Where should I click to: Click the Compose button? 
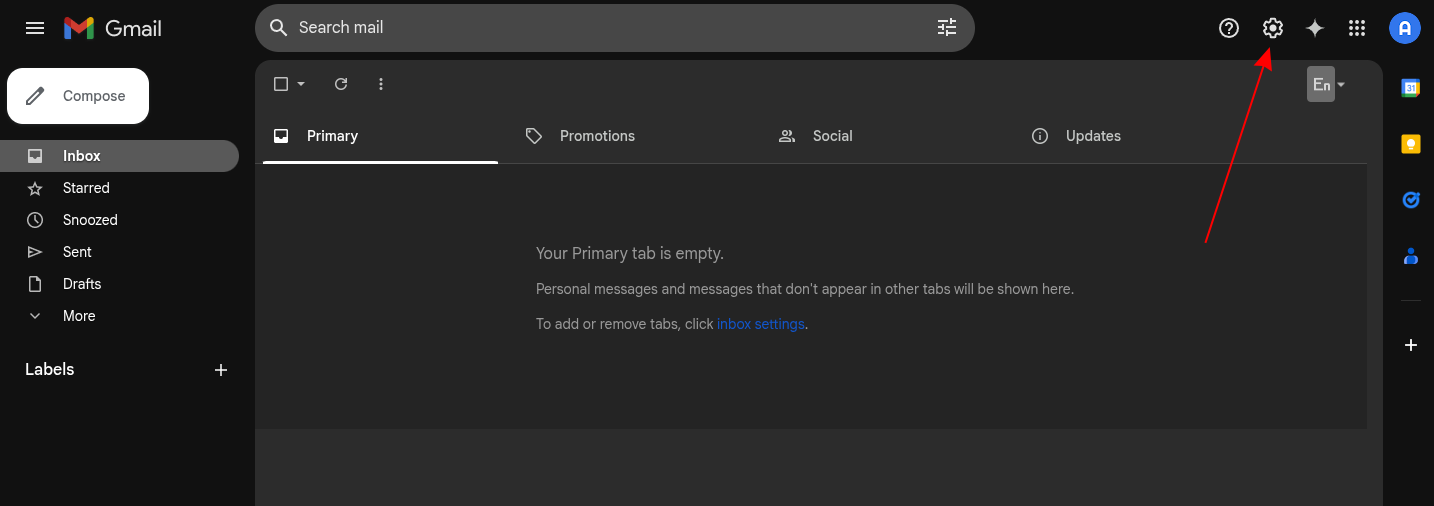78,96
